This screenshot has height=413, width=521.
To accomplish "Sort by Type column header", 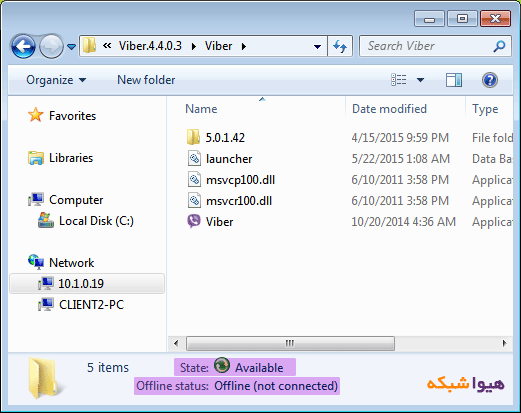I will [485, 109].
